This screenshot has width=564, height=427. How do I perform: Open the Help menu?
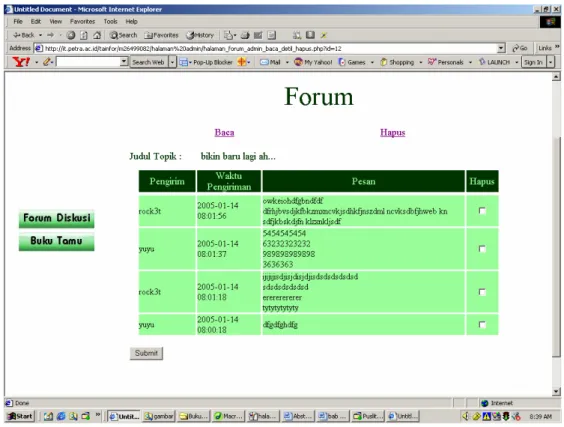coord(131,22)
